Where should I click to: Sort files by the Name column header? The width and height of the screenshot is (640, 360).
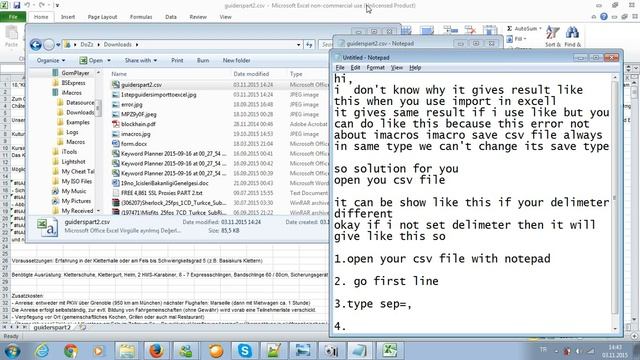119,74
